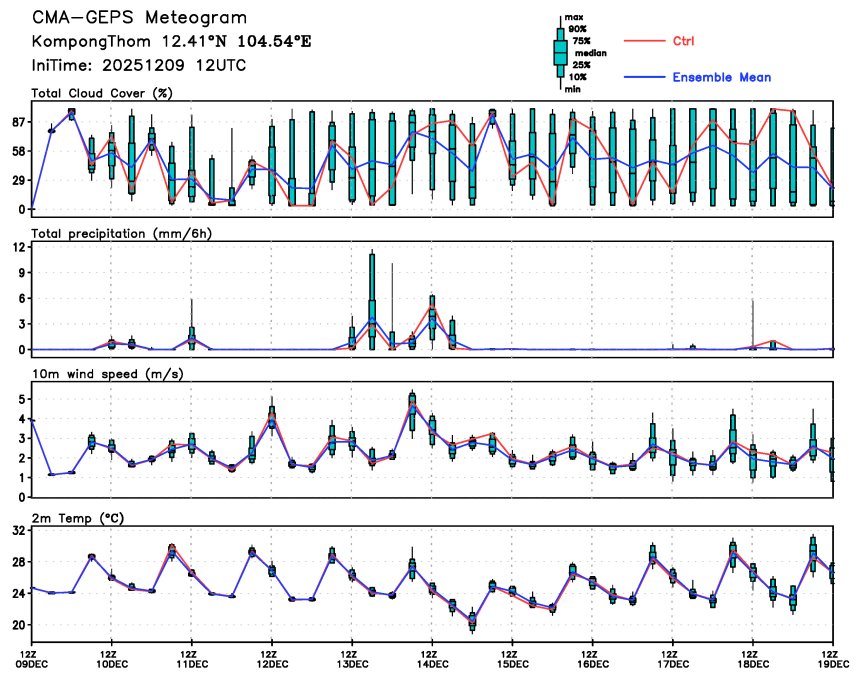Click the tallest precipitation box reaching near 12 mm
Image resolution: width=860 pixels, height=680 pixels.
372,301
